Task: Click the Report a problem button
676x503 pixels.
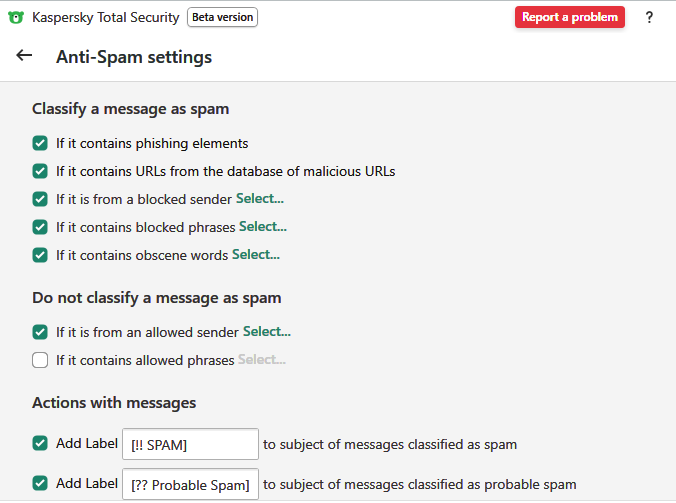Action: [570, 17]
